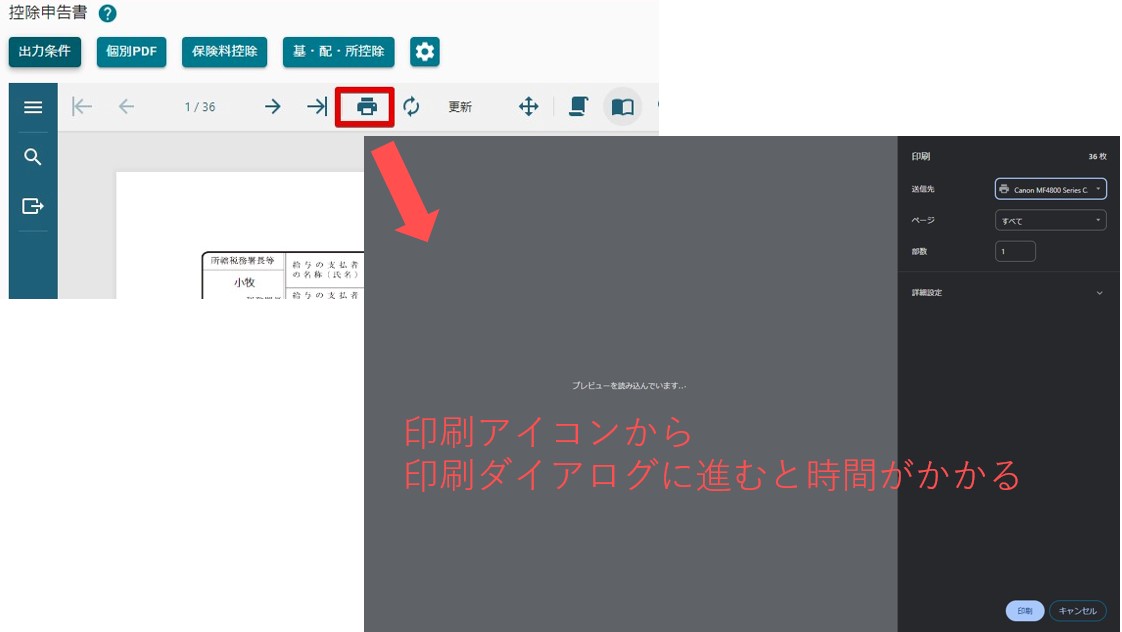Click the 個別PDF button
1122x632 pixels.
[x=132, y=52]
